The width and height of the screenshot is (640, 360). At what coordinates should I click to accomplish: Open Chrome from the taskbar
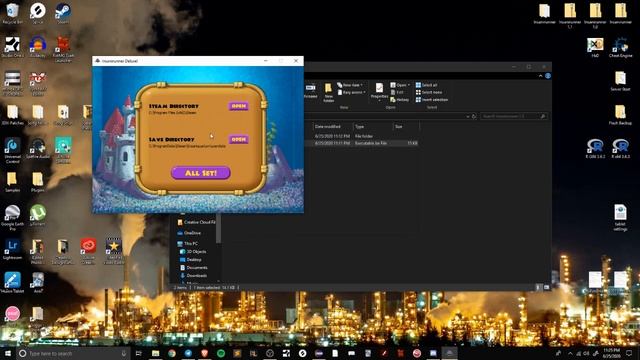(172, 353)
